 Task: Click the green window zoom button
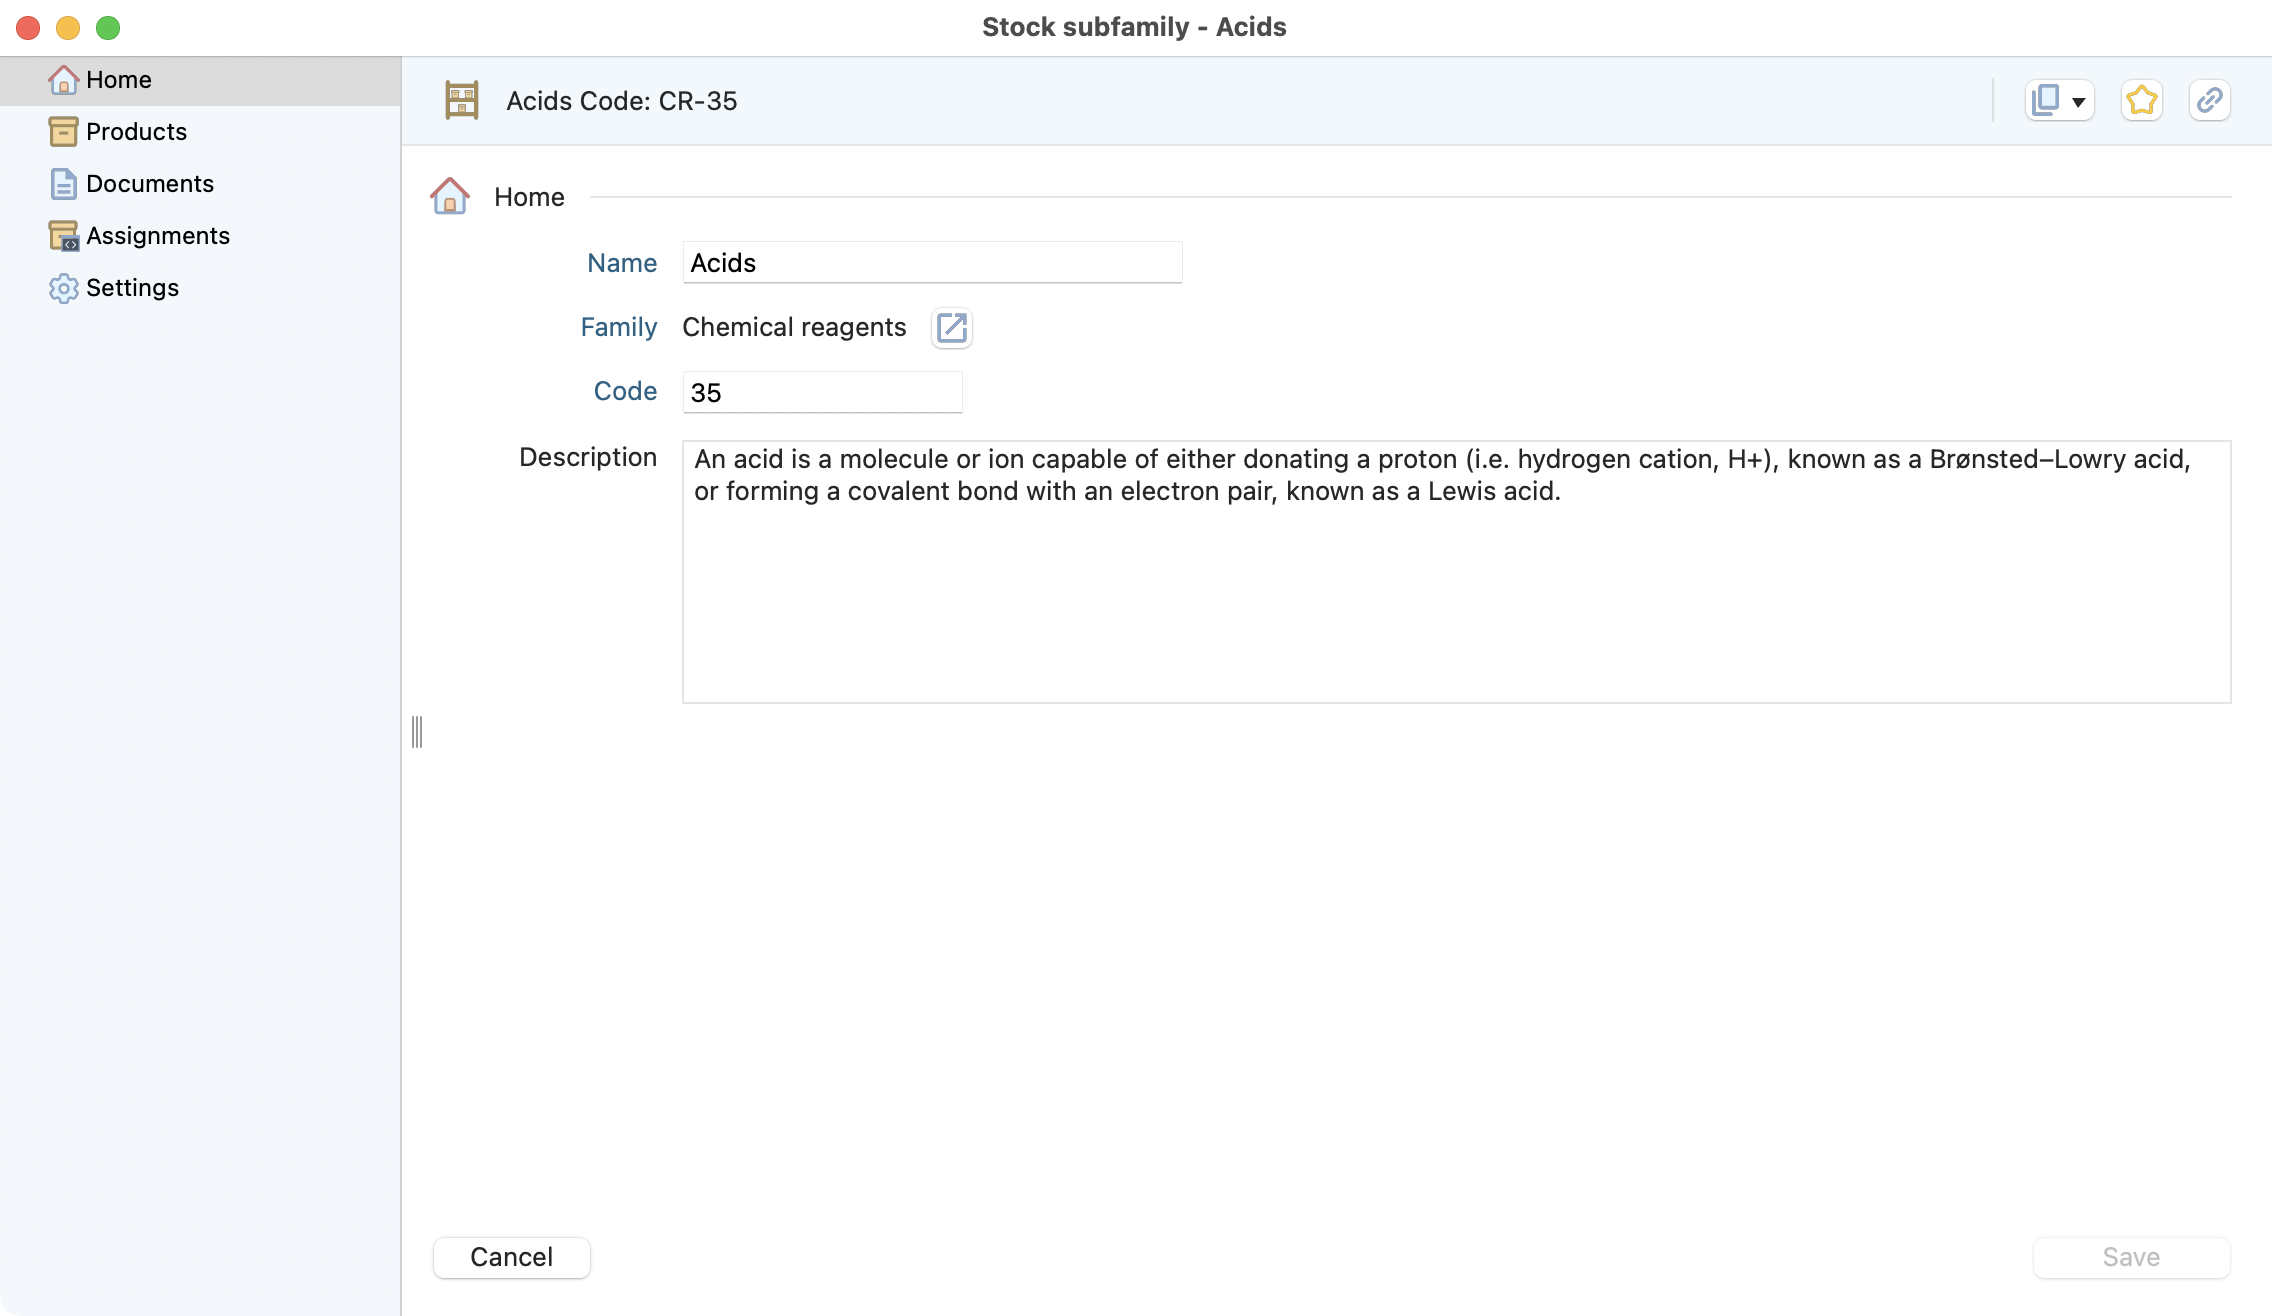tap(108, 27)
